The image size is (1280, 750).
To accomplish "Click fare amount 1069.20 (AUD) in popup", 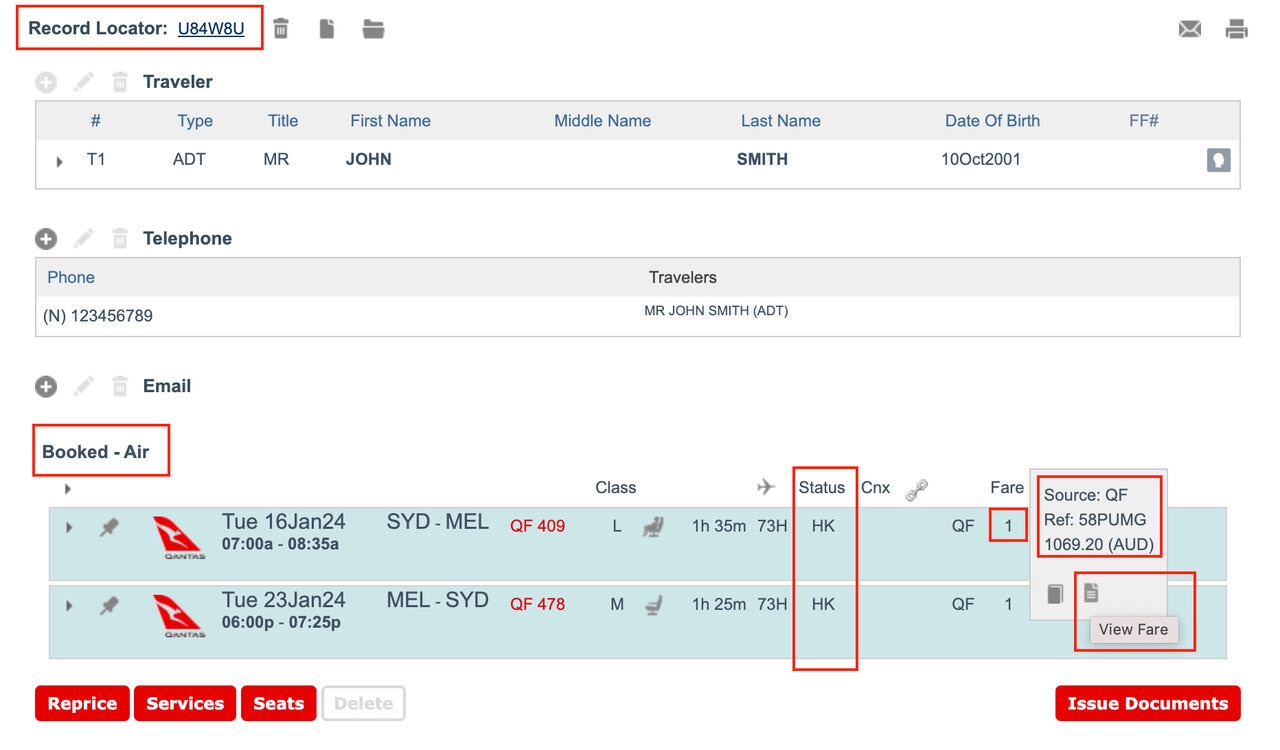I will [1099, 545].
